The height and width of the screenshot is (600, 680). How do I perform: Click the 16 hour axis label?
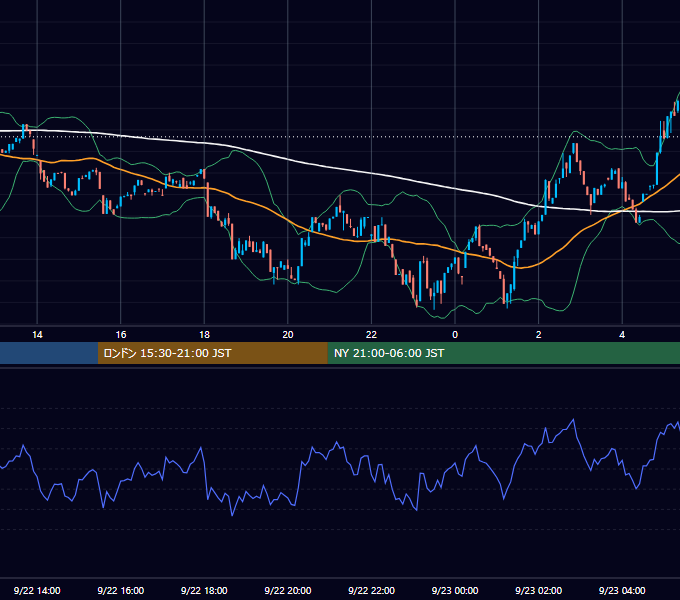[121, 335]
